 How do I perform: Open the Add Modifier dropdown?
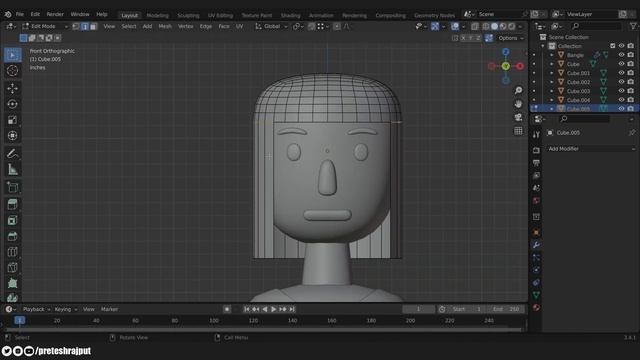tap(591, 149)
